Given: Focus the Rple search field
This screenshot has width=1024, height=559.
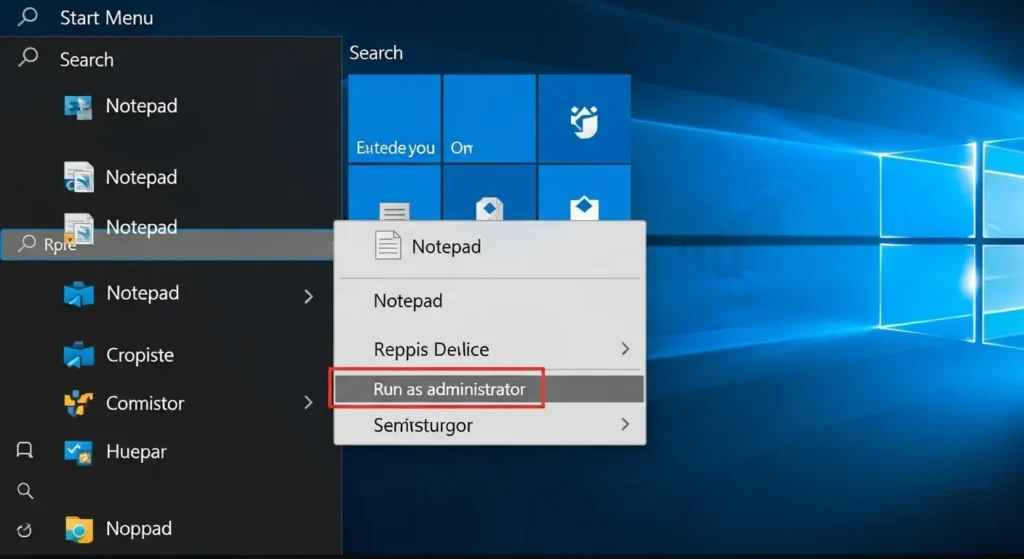Looking at the screenshot, I should [167, 245].
